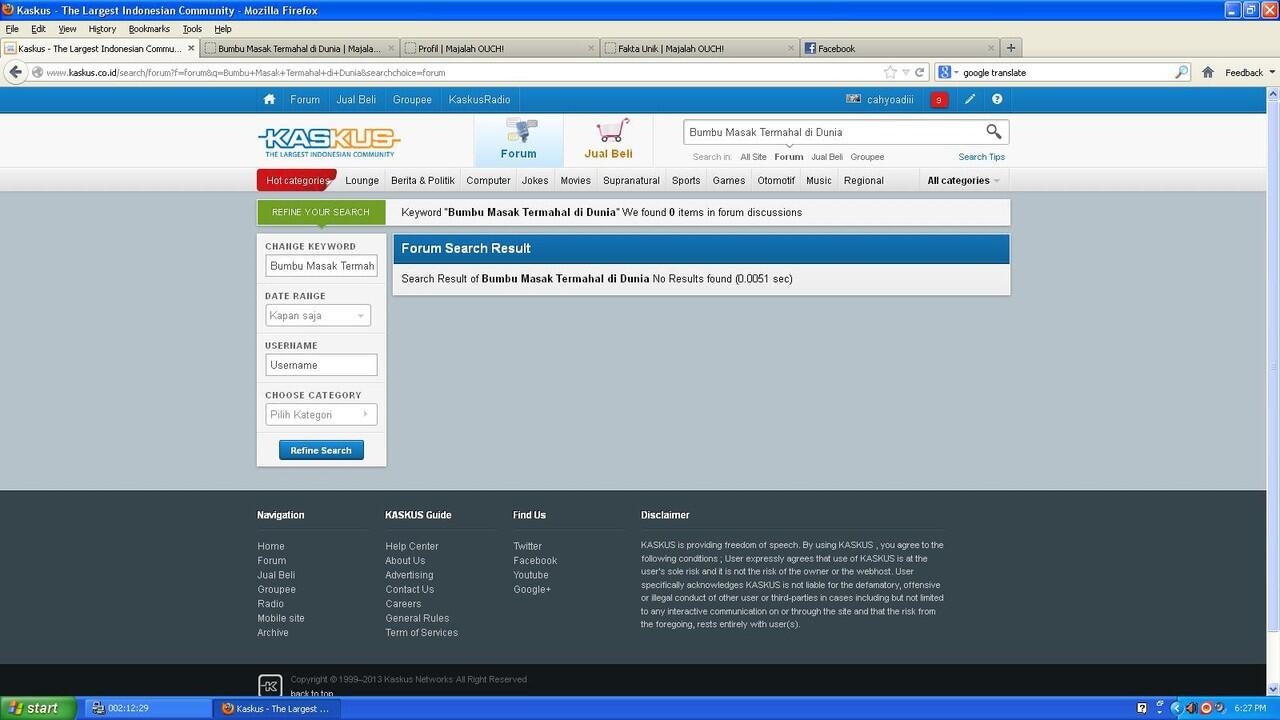The height and width of the screenshot is (720, 1280).
Task: Open the Twitter footer link
Action: pyautogui.click(x=527, y=546)
